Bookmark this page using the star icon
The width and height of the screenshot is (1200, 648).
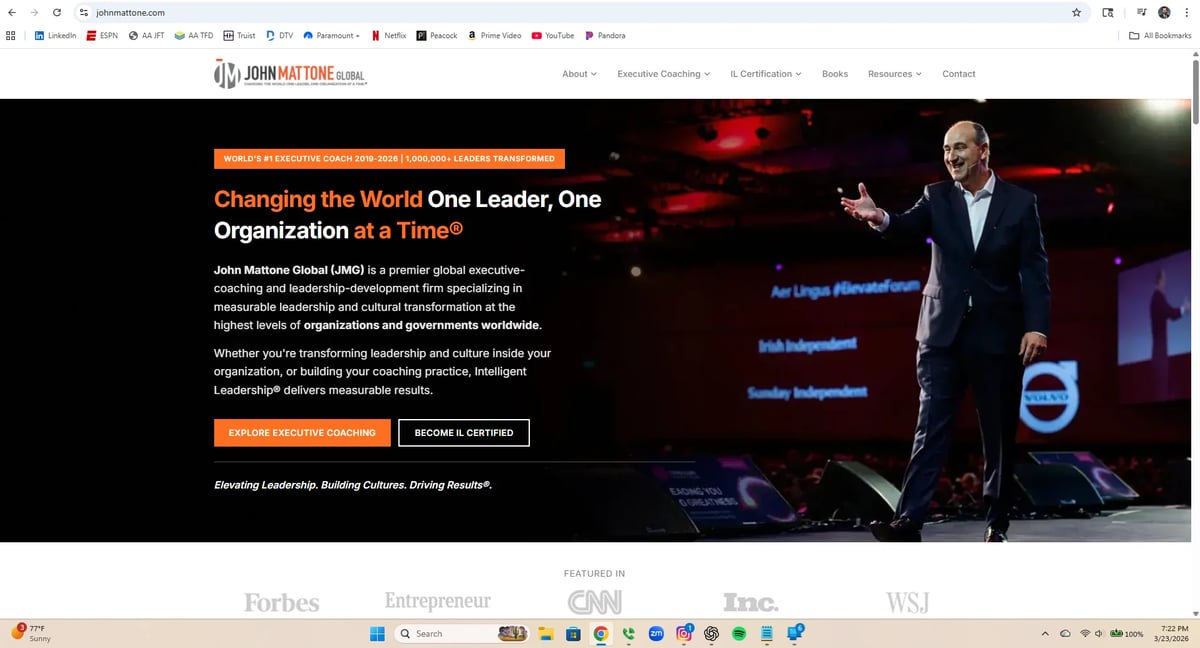pyautogui.click(x=1076, y=12)
